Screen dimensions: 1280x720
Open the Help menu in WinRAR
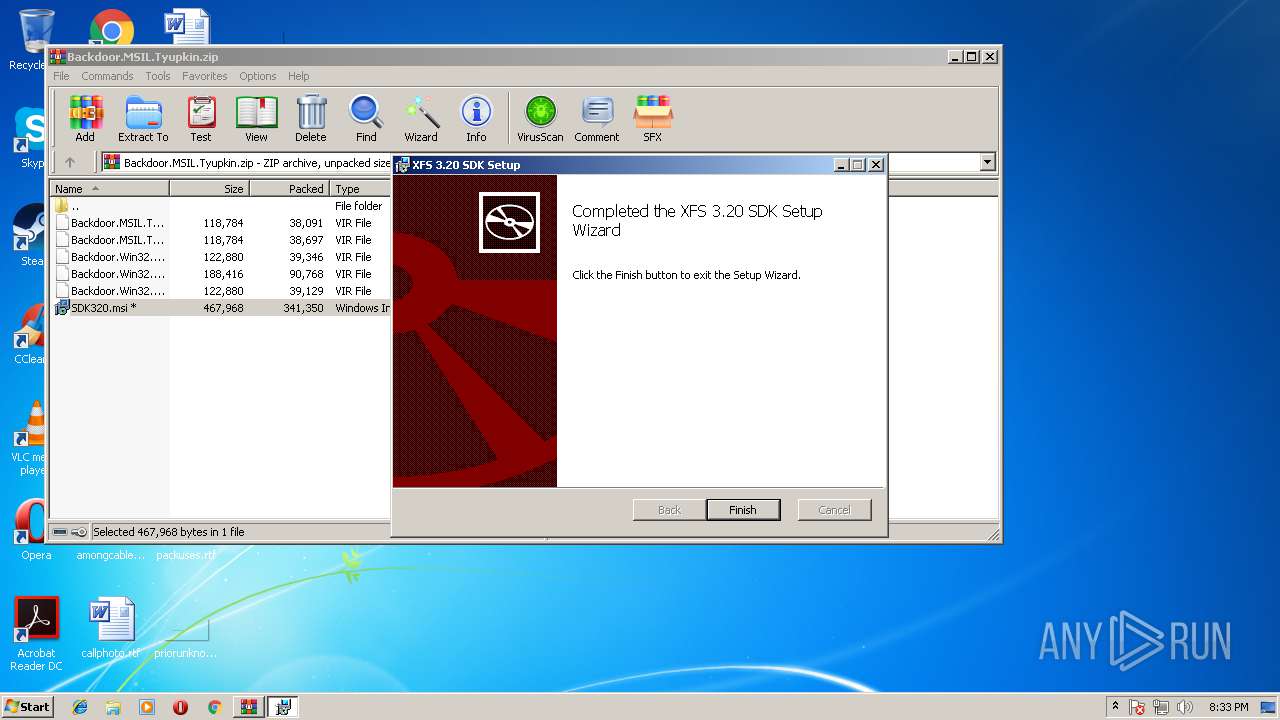pyautogui.click(x=299, y=76)
